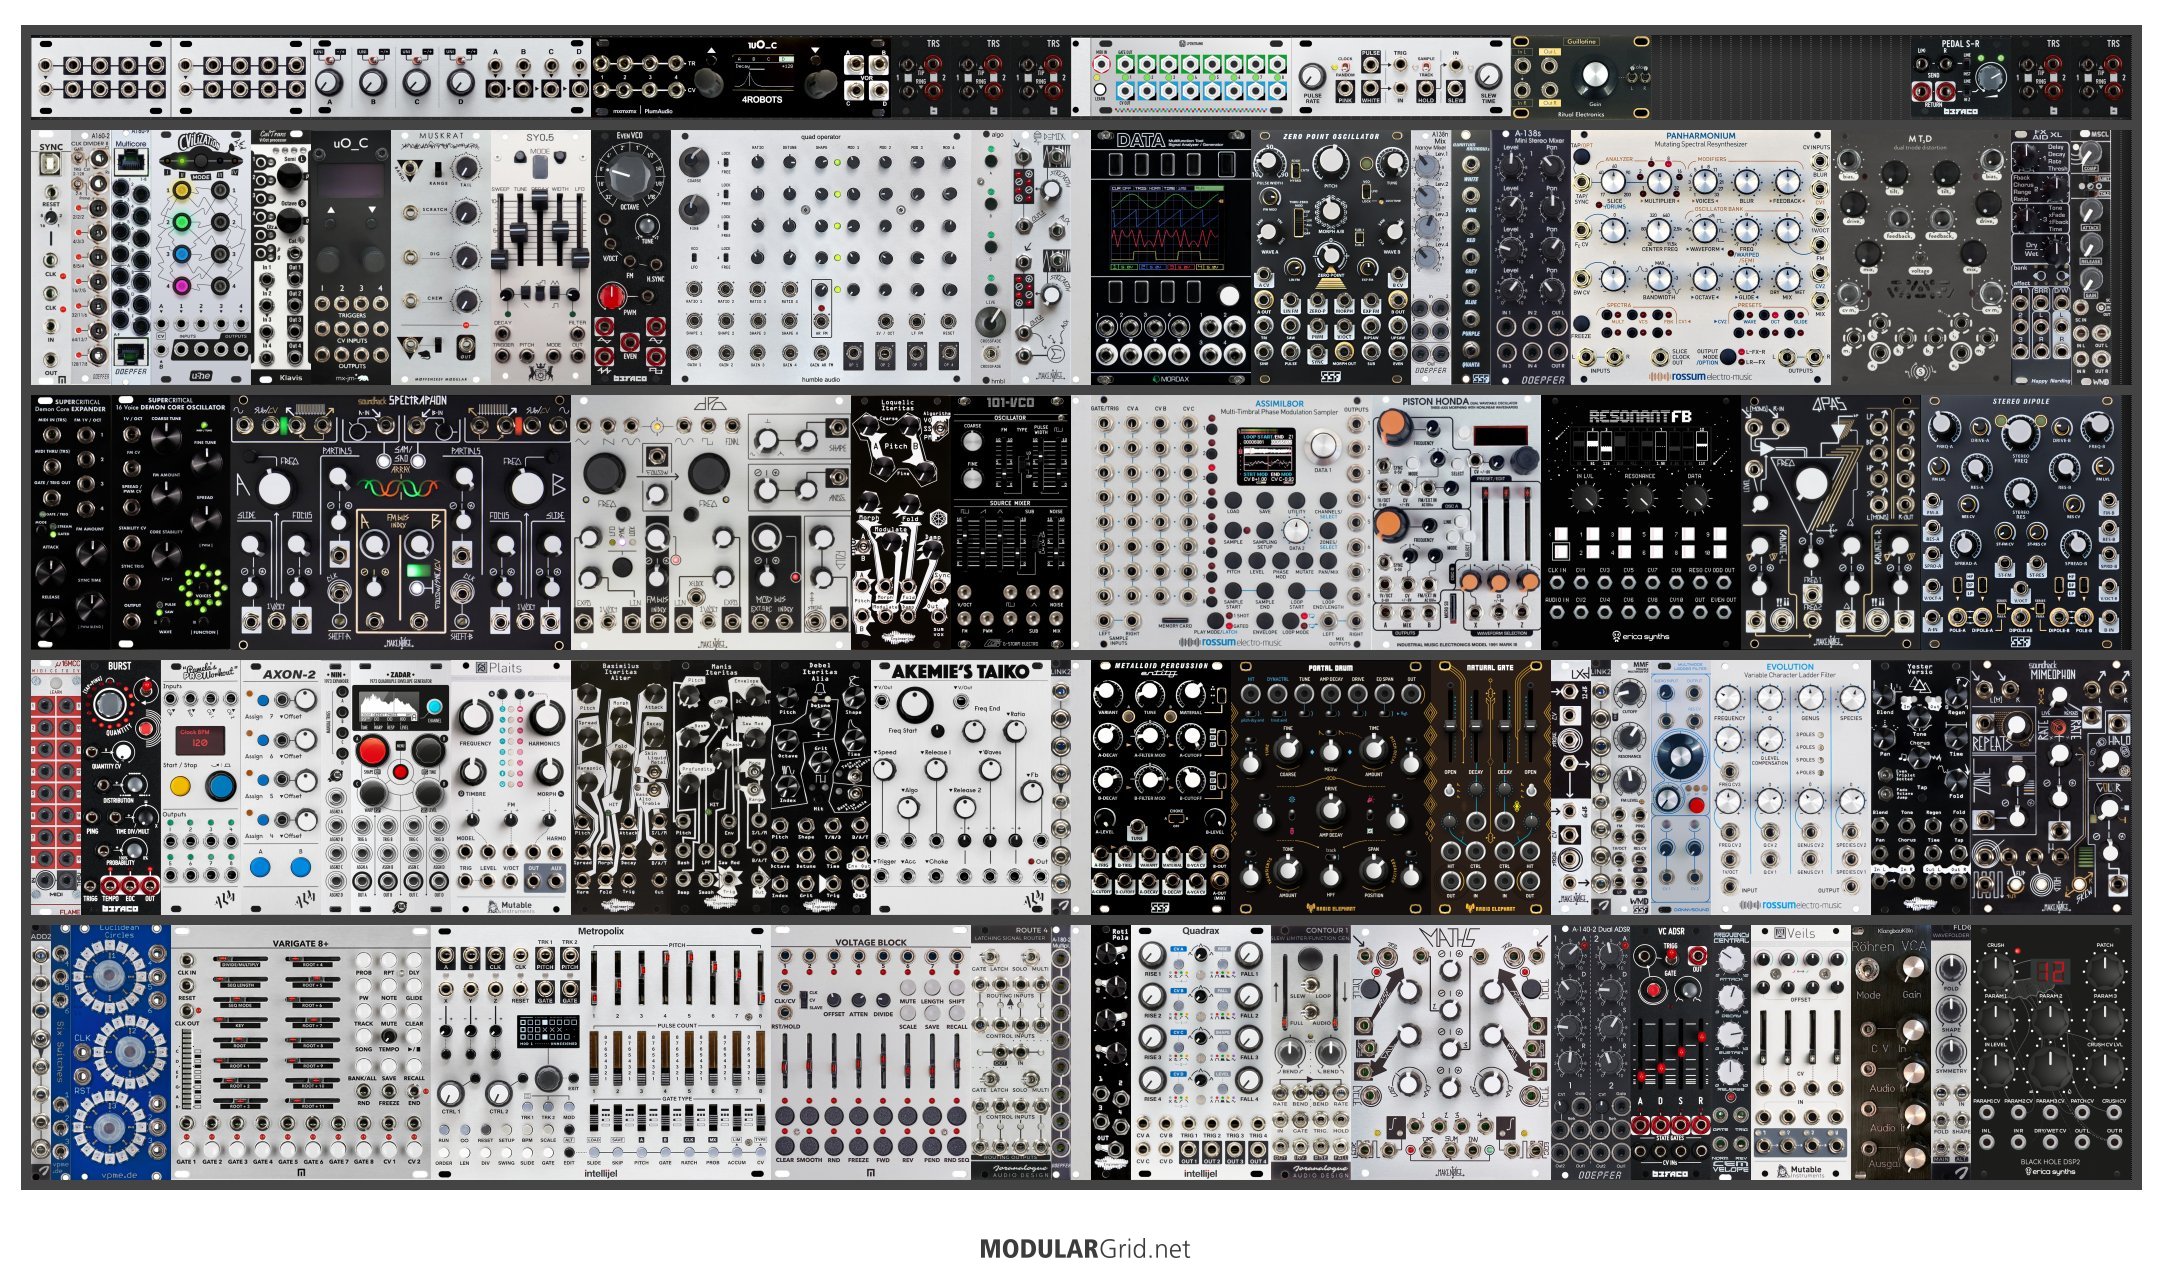Click the RUN button on Metropolix
2172x1270 pixels.
point(444,1128)
